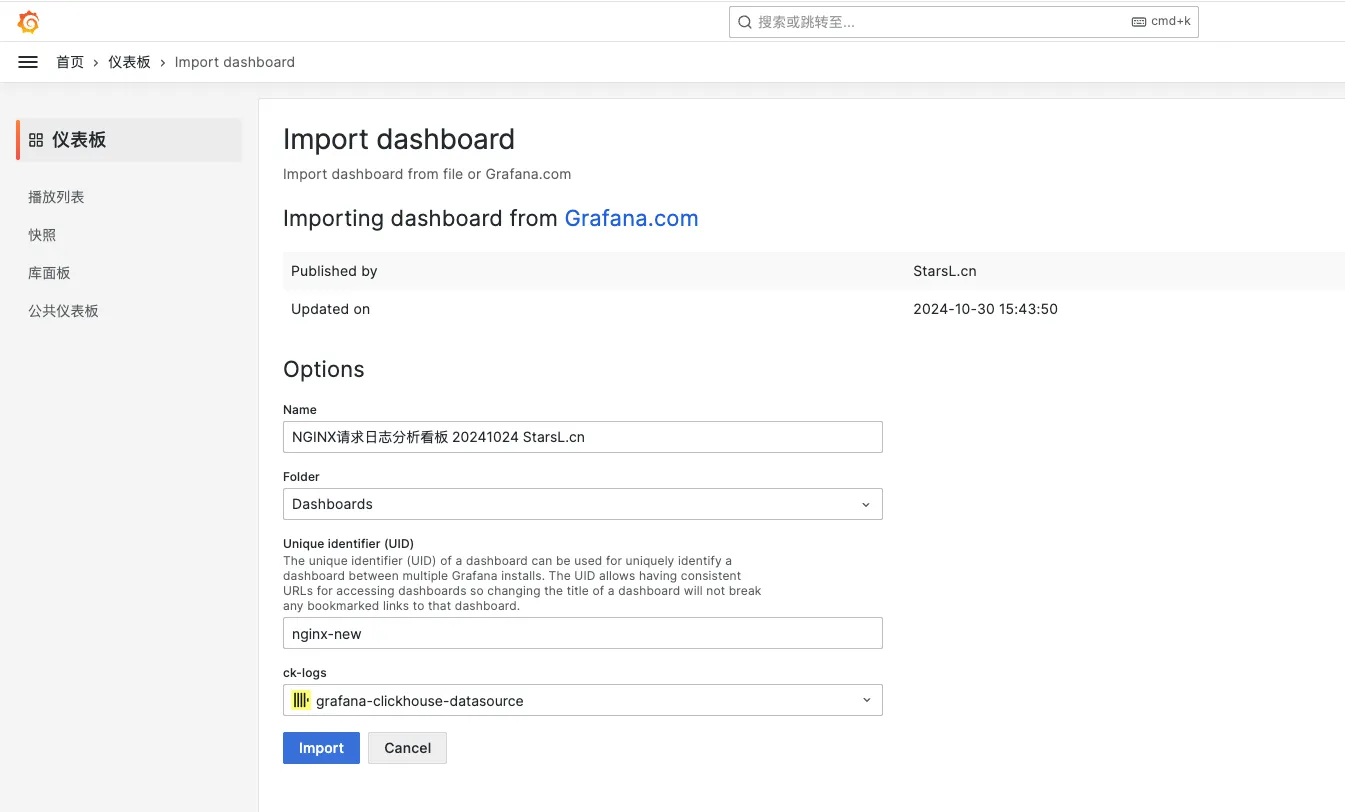Open 库面板 in the sidebar

point(49,273)
